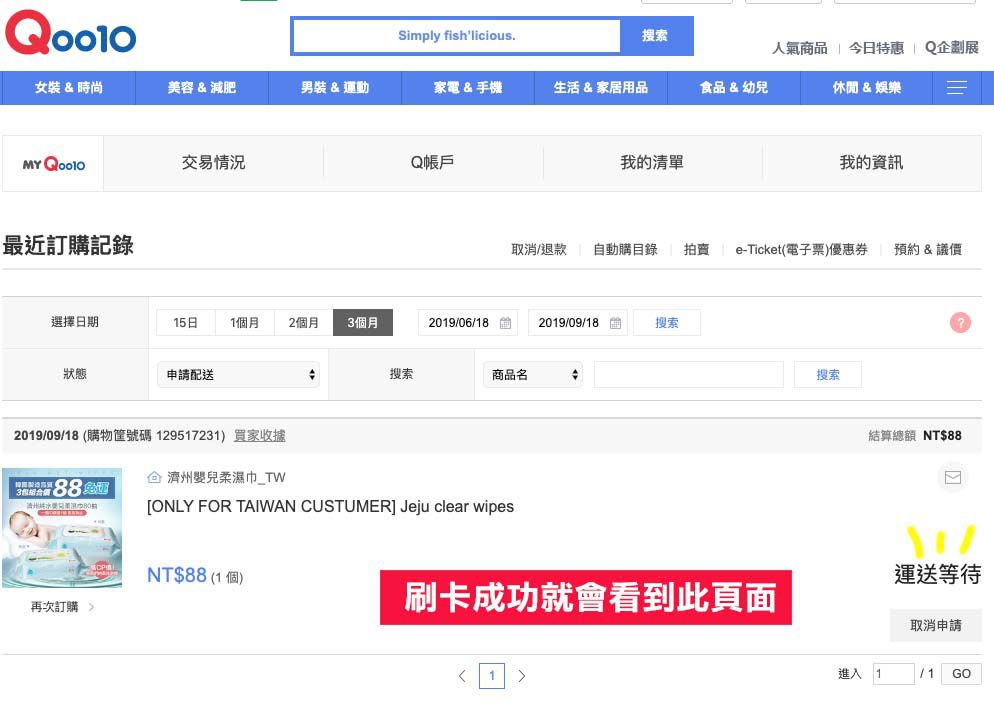Open the seller name 濟州嬰兒柔濕巾_TW
Screen dimensions: 994x703
[x=226, y=477]
